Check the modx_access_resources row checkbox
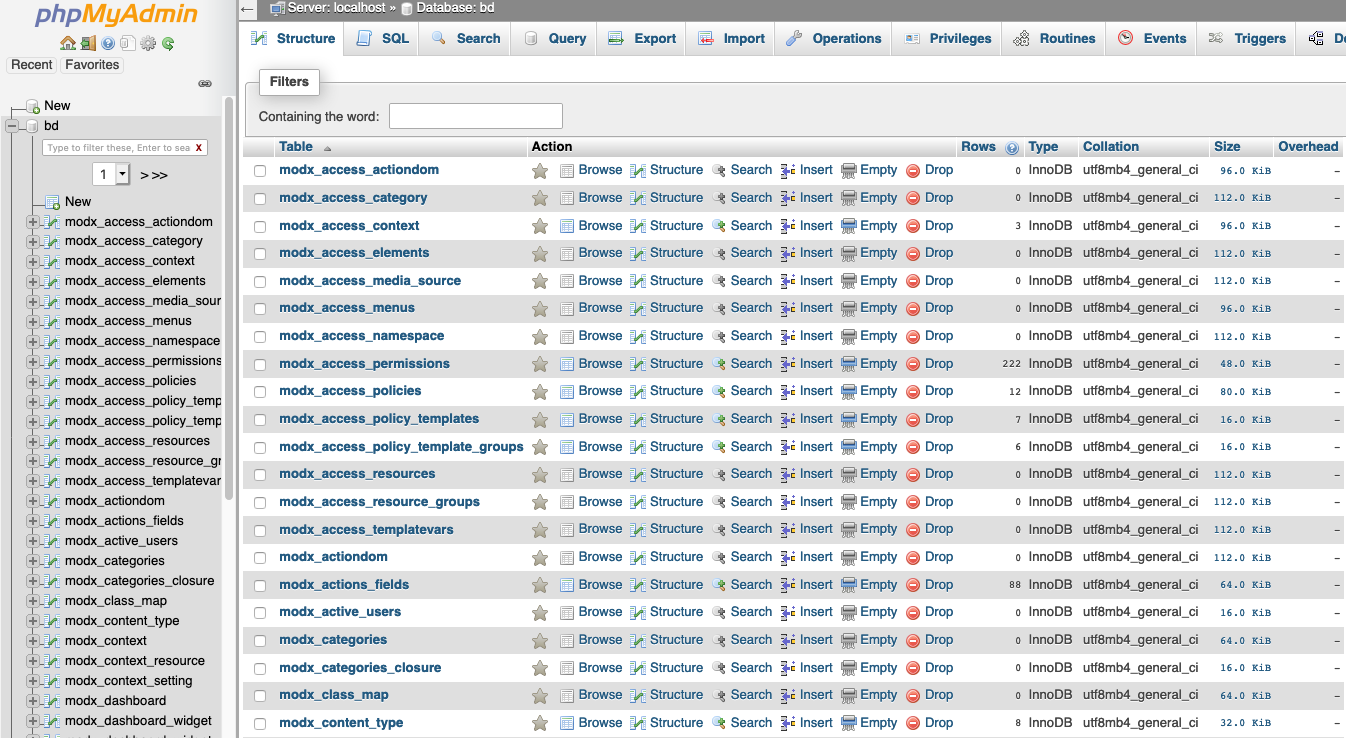 click(260, 474)
